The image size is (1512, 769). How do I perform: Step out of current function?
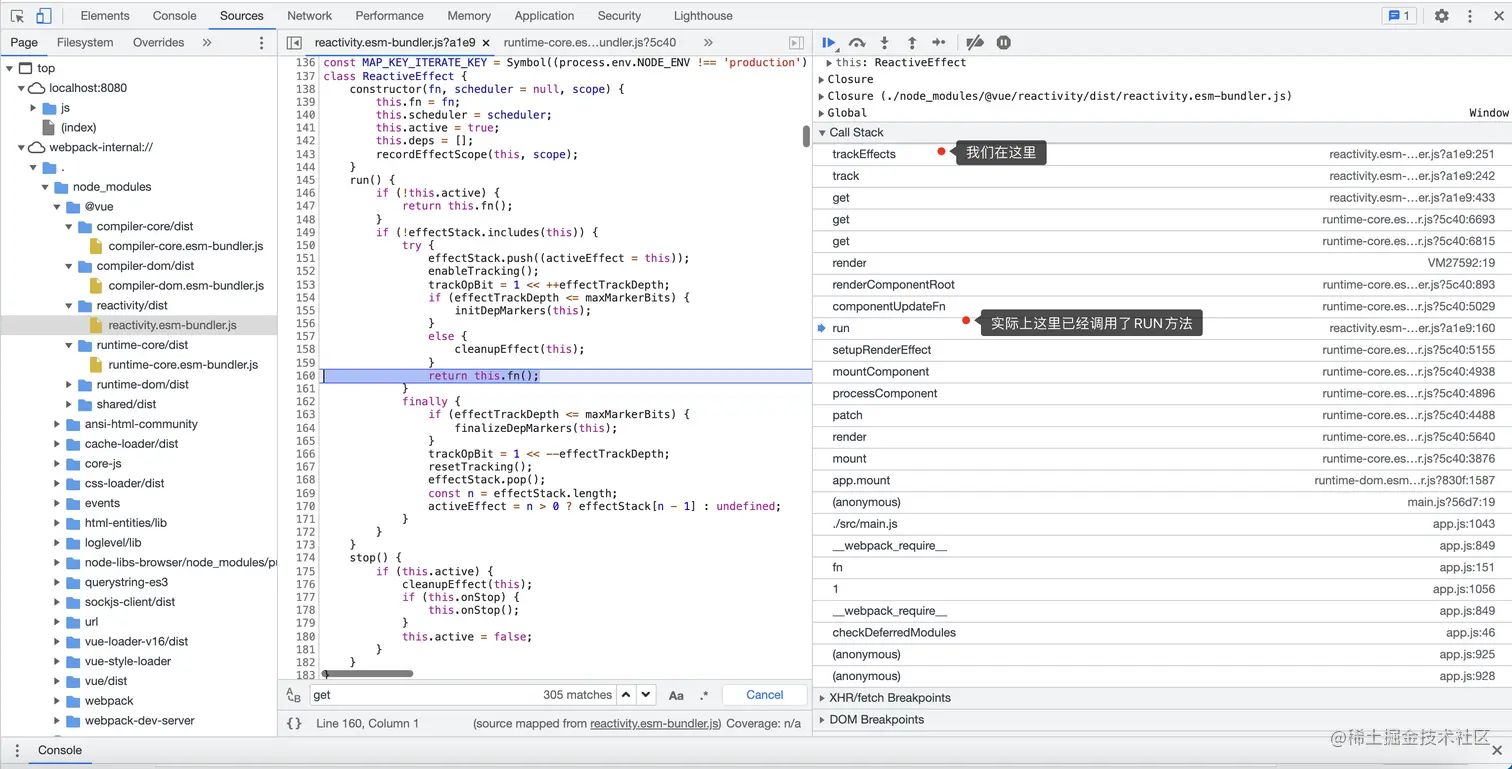(x=911, y=43)
